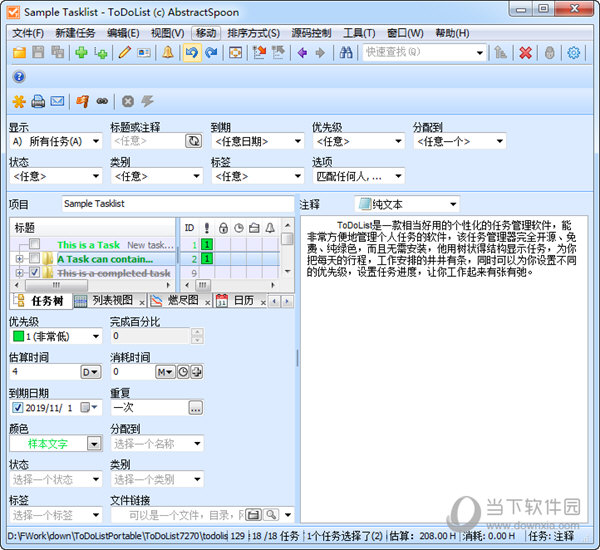
Task: Open preferences with the gear icon
Action: click(x=574, y=53)
